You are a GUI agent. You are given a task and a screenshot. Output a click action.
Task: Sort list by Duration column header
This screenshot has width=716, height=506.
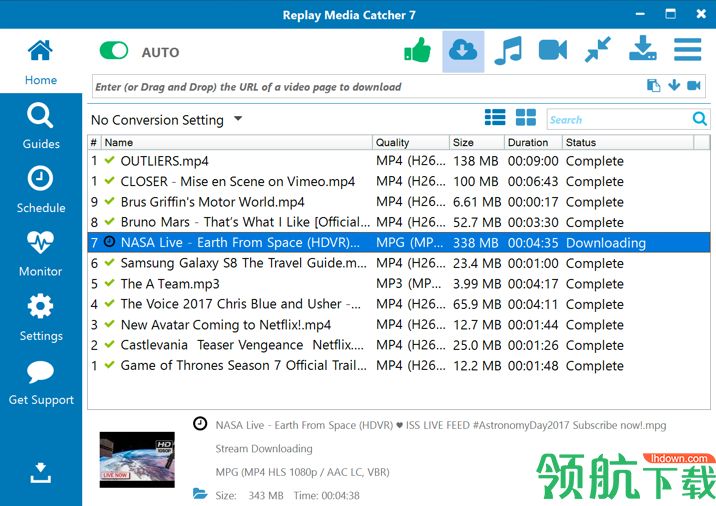tap(533, 142)
